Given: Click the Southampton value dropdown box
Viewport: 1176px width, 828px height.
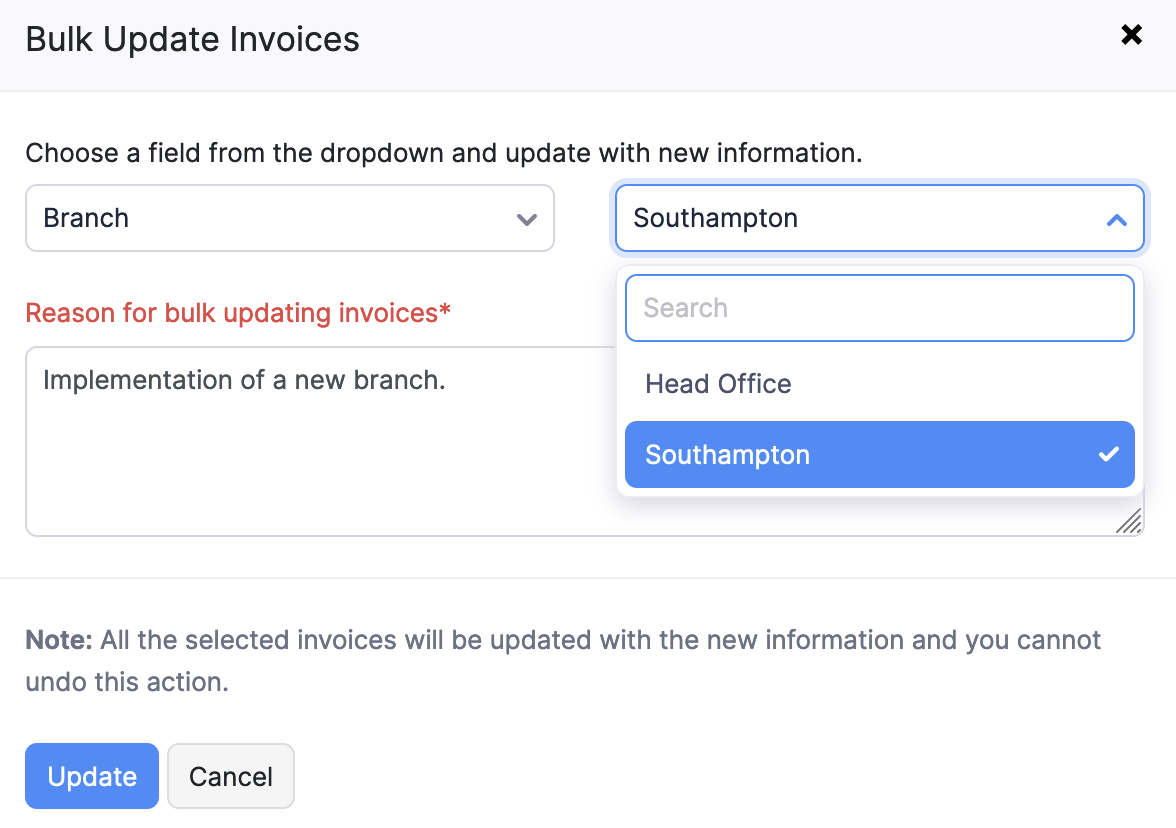Looking at the screenshot, I should [x=860, y=218].
